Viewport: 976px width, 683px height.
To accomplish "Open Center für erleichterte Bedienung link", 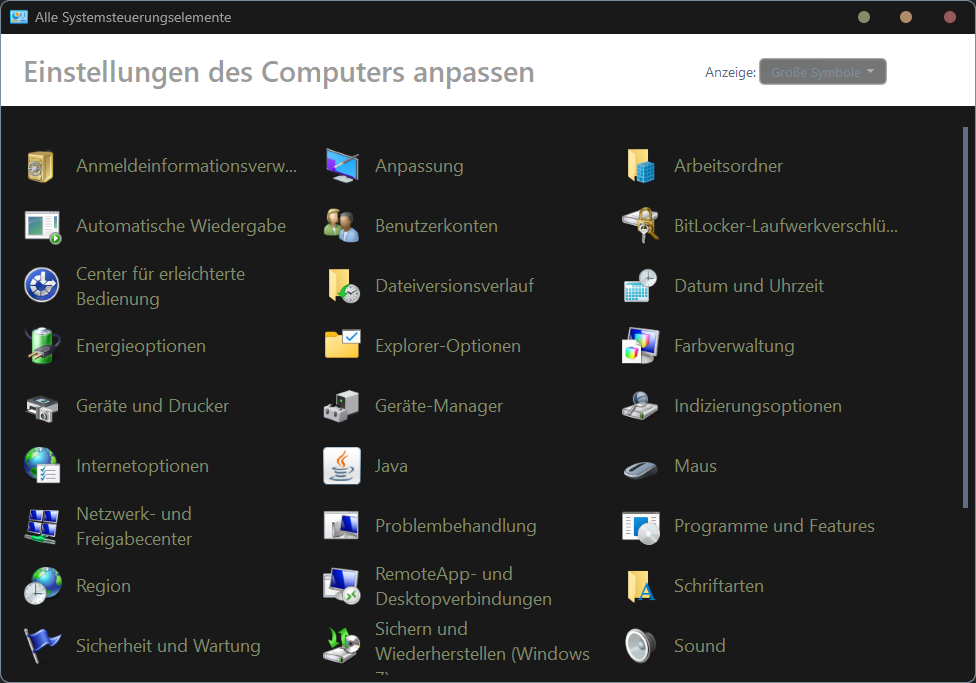I will (160, 286).
